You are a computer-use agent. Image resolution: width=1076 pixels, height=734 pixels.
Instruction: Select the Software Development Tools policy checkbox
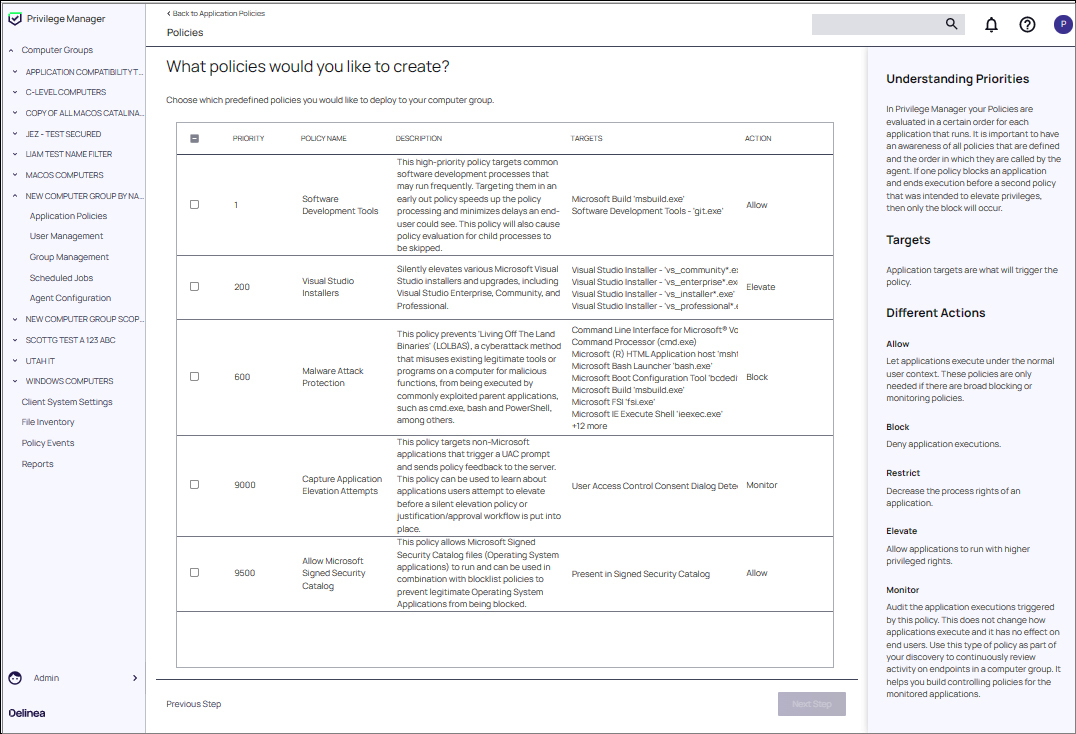tap(194, 204)
